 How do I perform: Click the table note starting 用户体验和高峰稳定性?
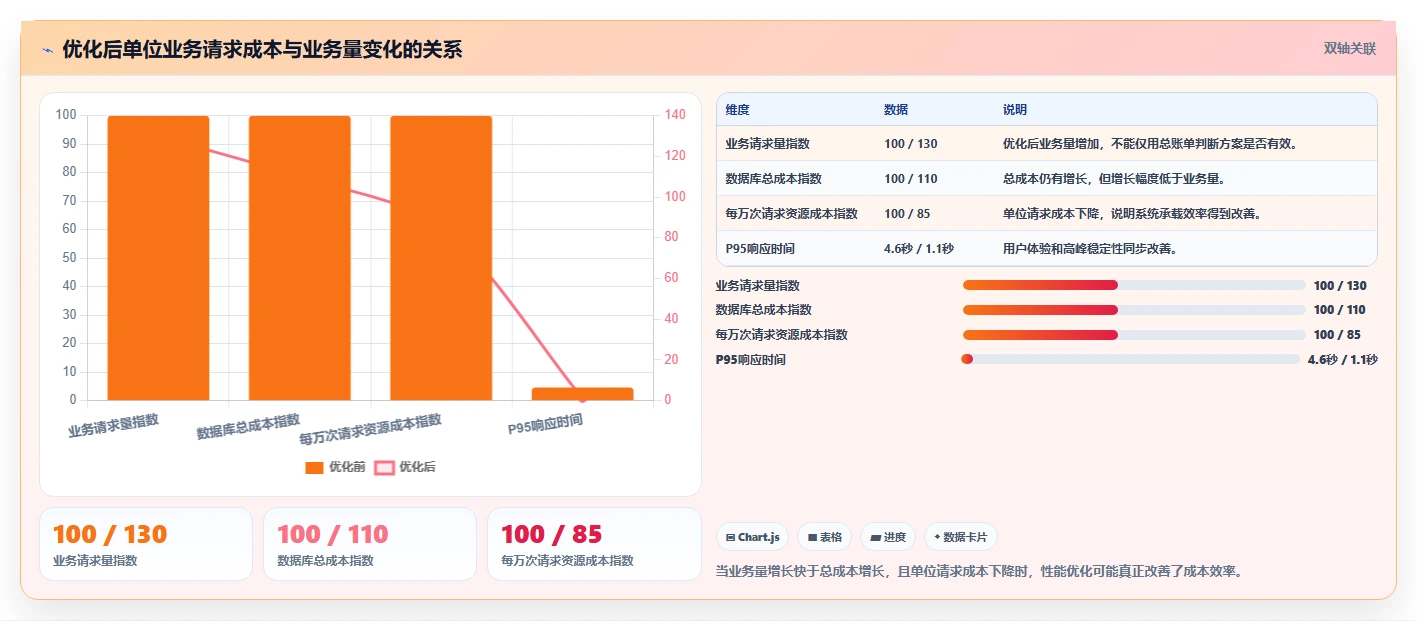coord(1090,249)
